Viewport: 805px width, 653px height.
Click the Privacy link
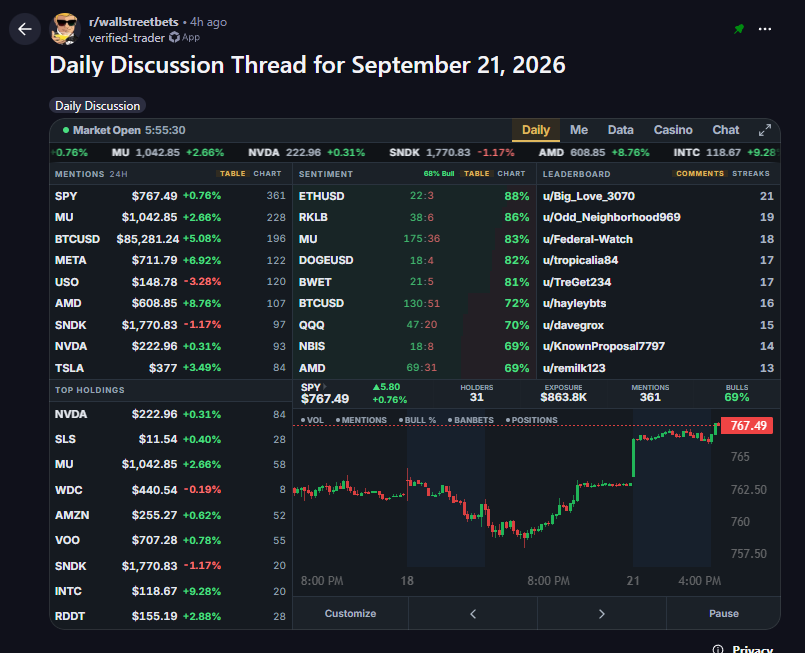[753, 649]
